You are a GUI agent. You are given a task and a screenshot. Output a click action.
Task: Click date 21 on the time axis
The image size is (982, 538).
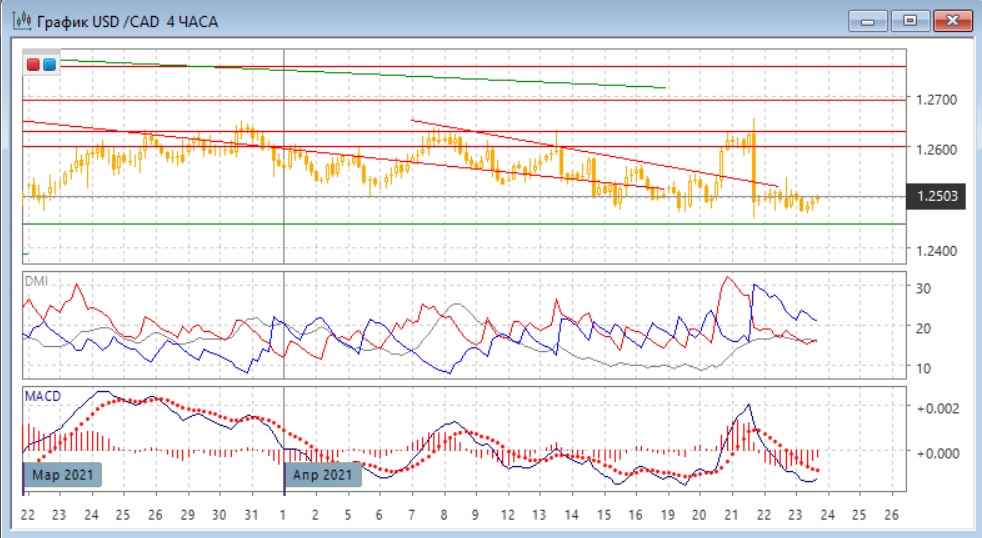731,514
